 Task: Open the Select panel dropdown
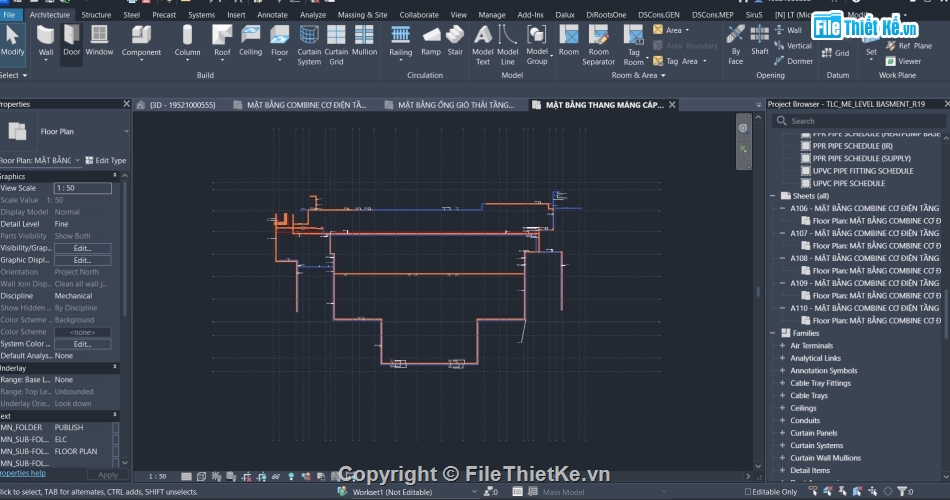[x=13, y=75]
